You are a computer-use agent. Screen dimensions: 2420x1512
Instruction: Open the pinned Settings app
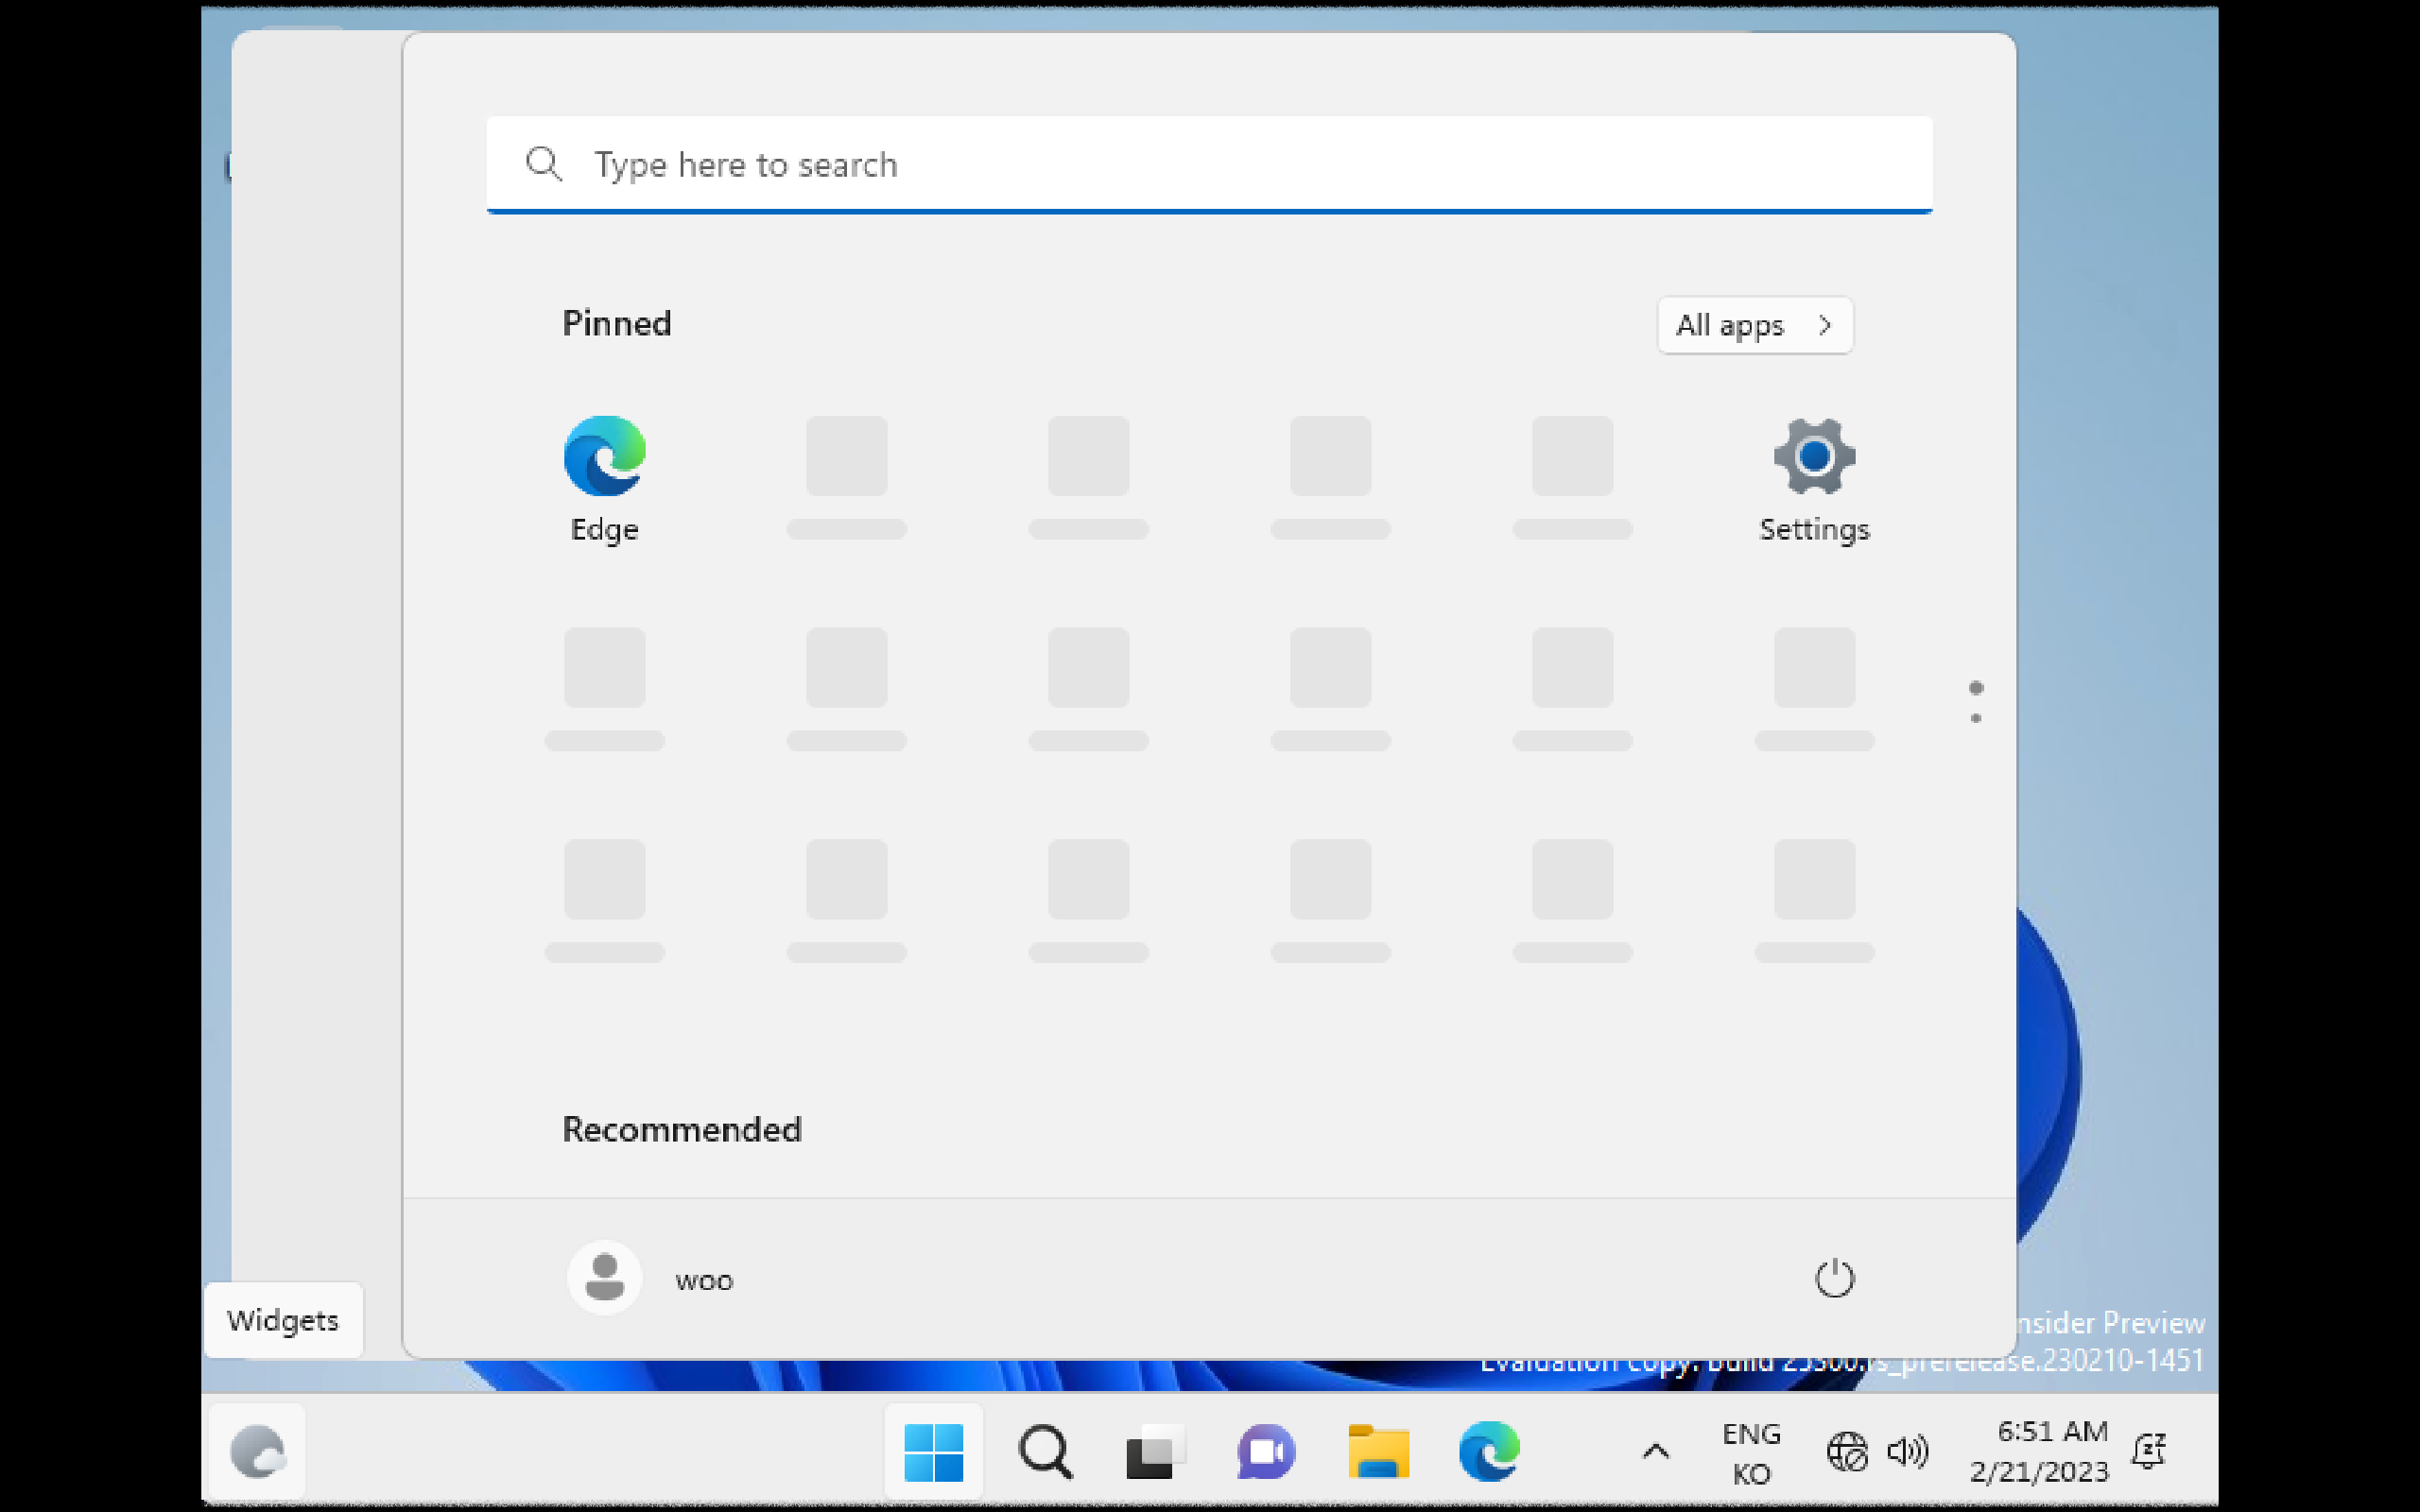[x=1813, y=478]
